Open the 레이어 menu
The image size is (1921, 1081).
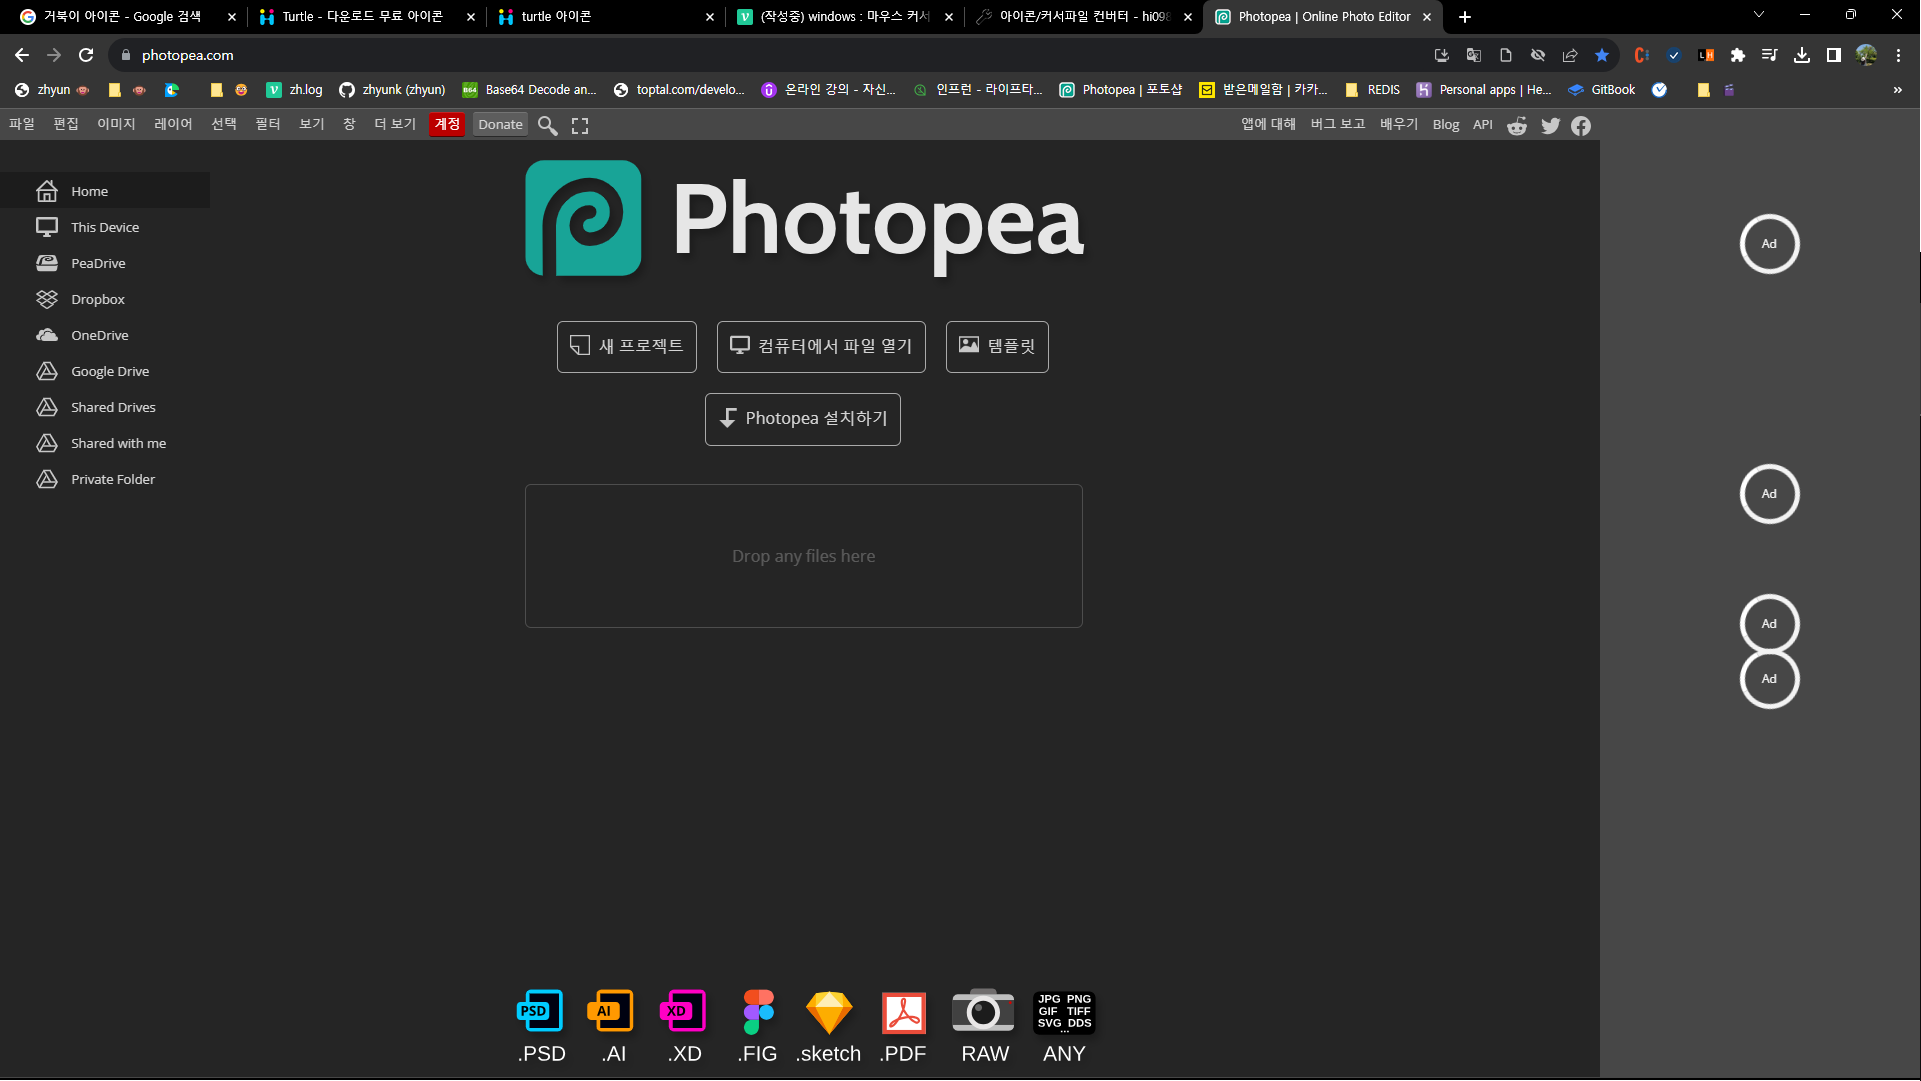pyautogui.click(x=173, y=124)
